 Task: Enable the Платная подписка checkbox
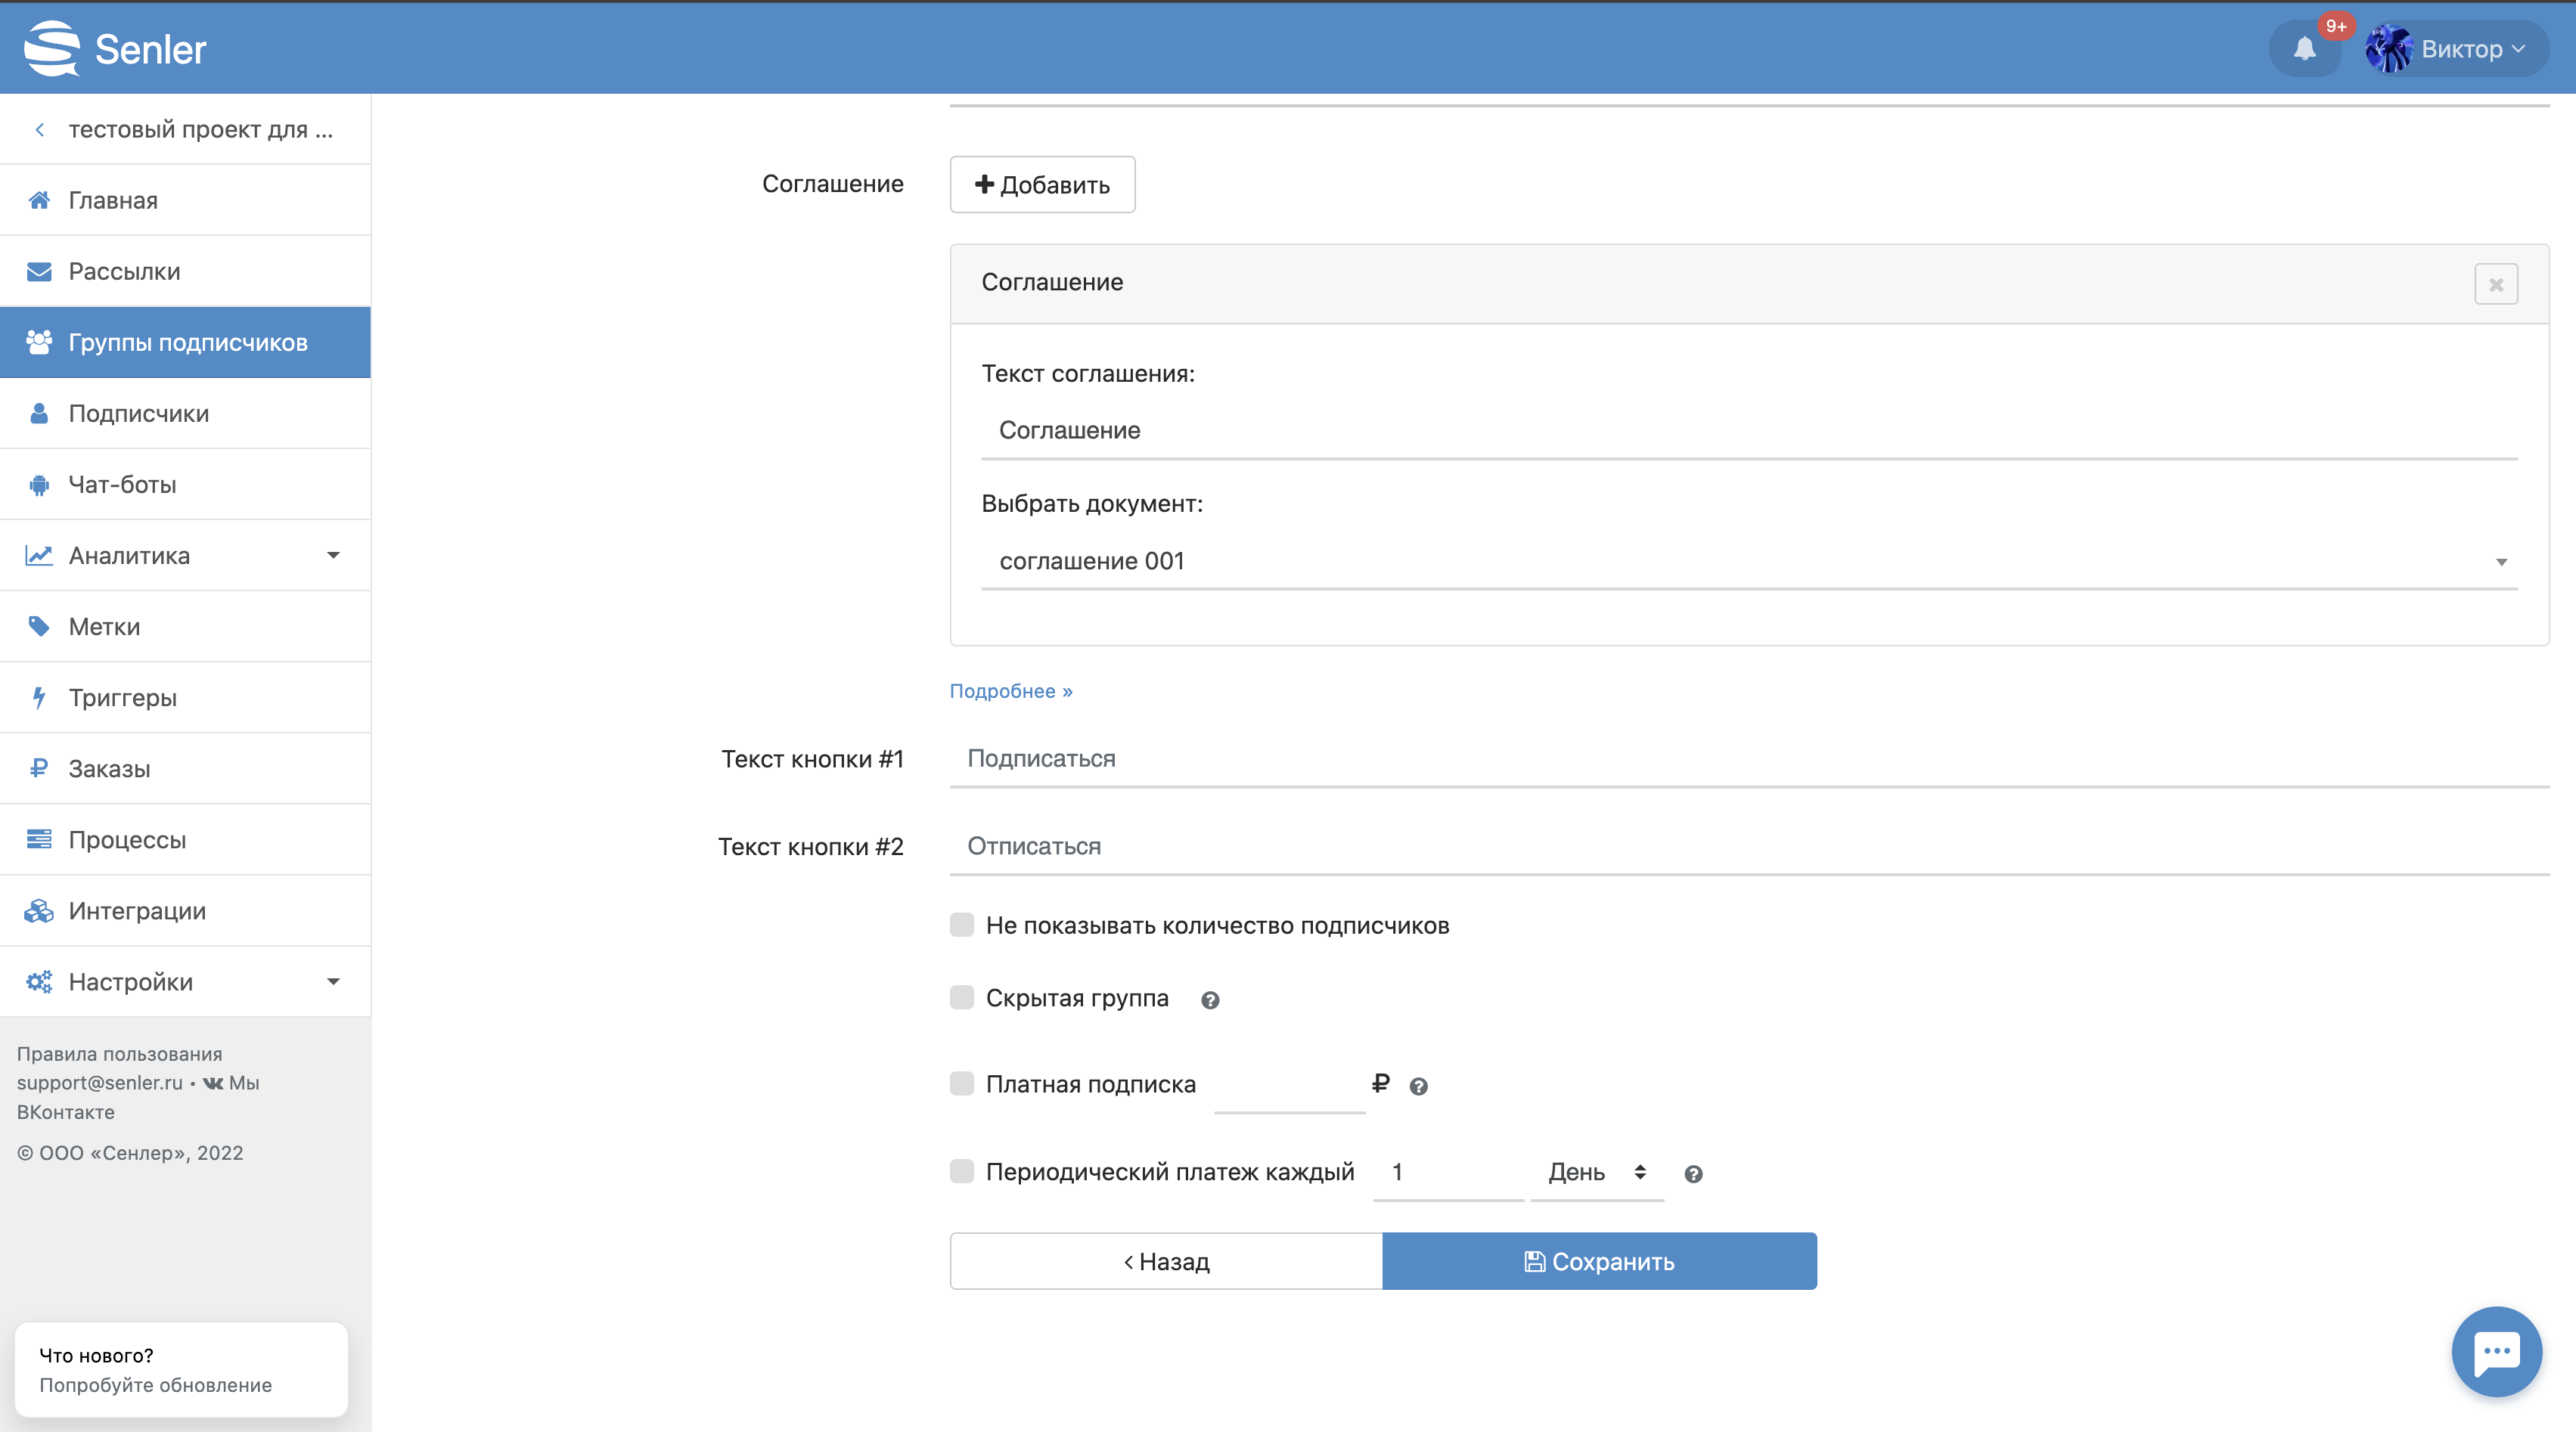pos(962,1084)
